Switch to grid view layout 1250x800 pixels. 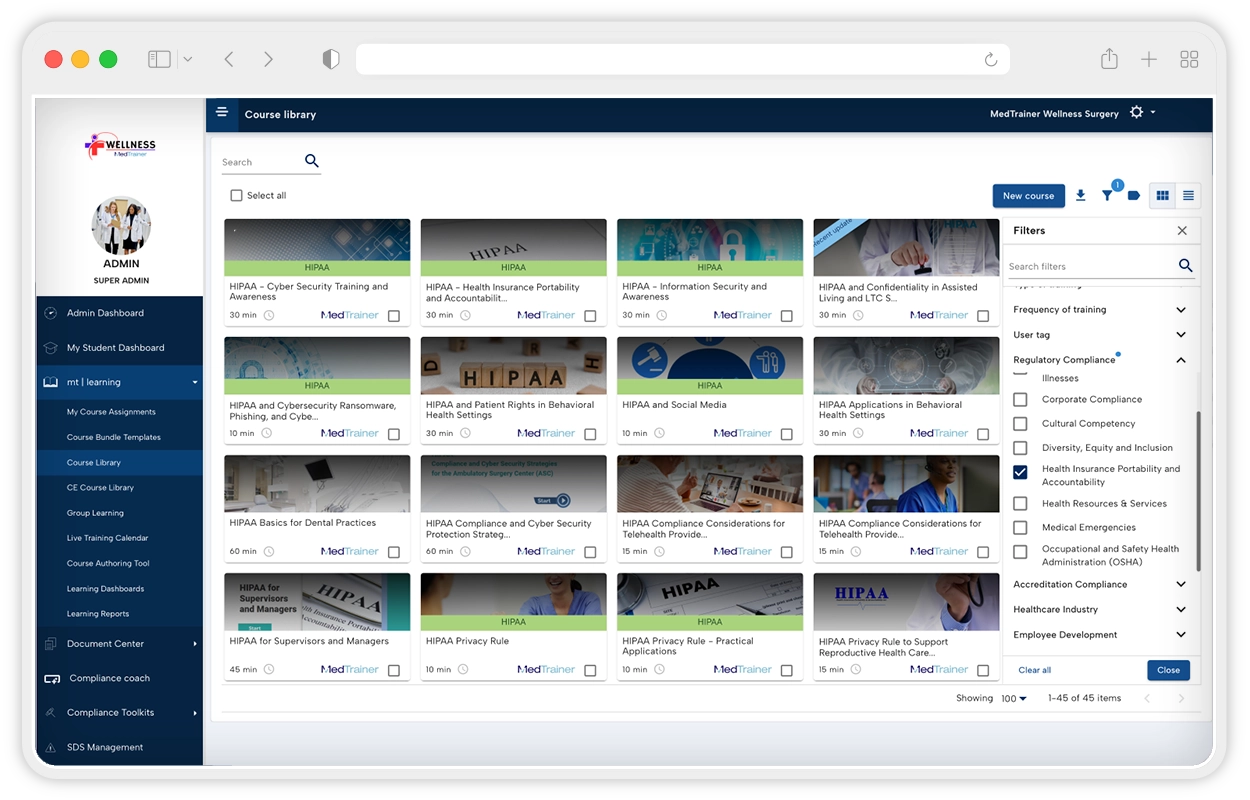[x=1162, y=196]
